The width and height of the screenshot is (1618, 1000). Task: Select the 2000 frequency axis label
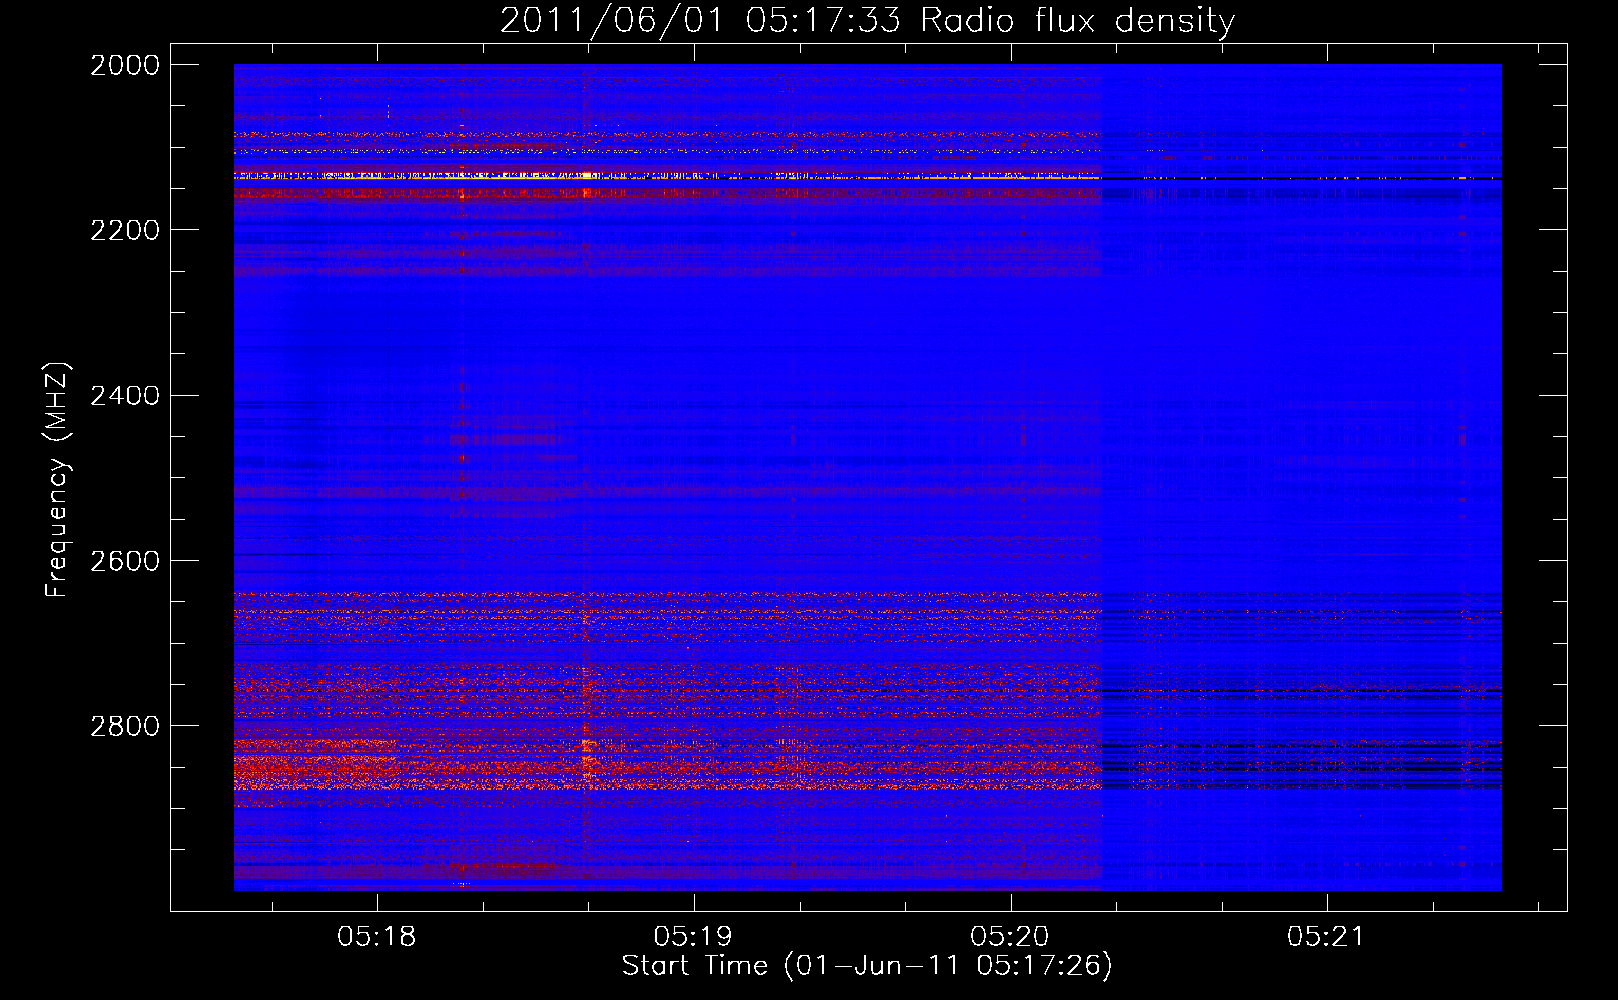125,65
